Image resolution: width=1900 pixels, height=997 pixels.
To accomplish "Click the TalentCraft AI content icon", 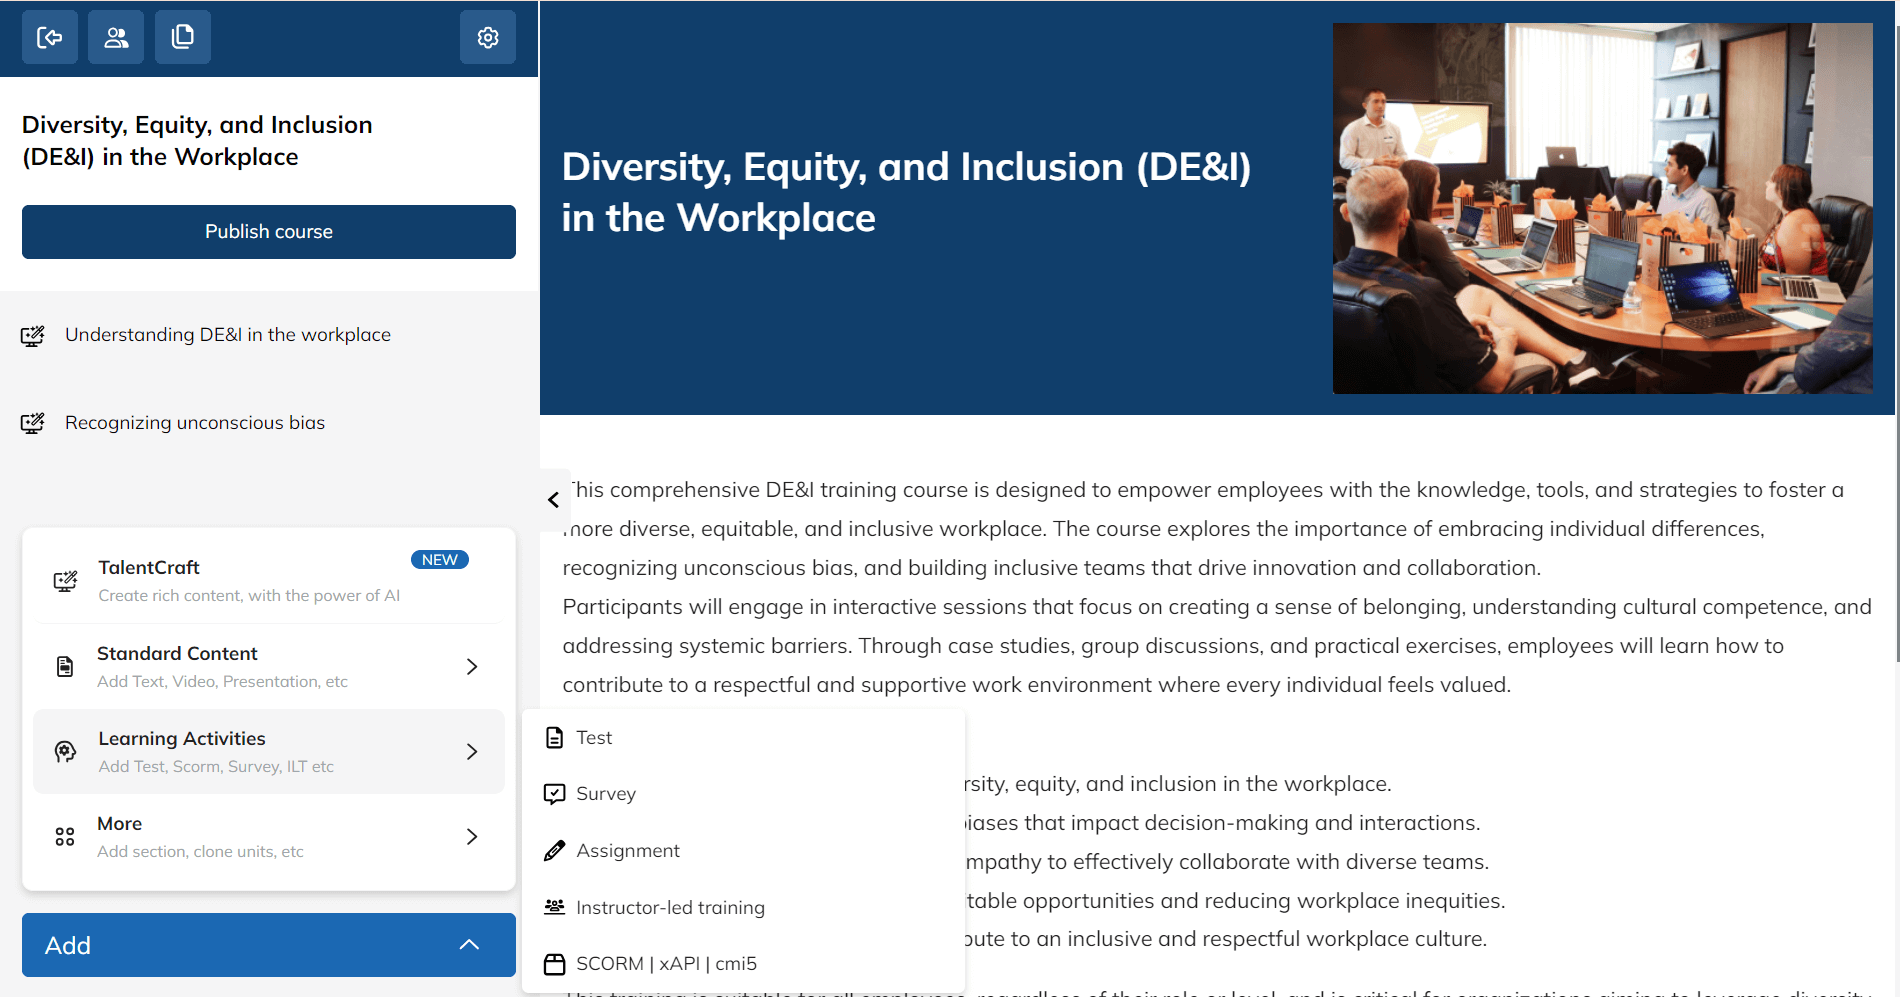I will pyautogui.click(x=65, y=581).
